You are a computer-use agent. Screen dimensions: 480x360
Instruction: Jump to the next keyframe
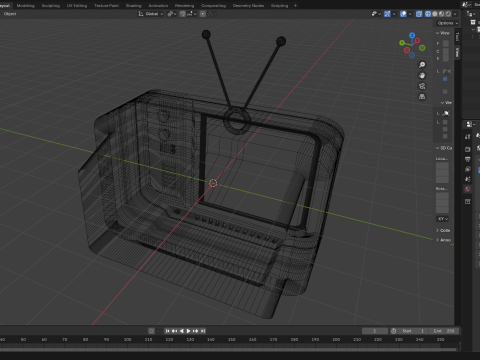coord(196,331)
